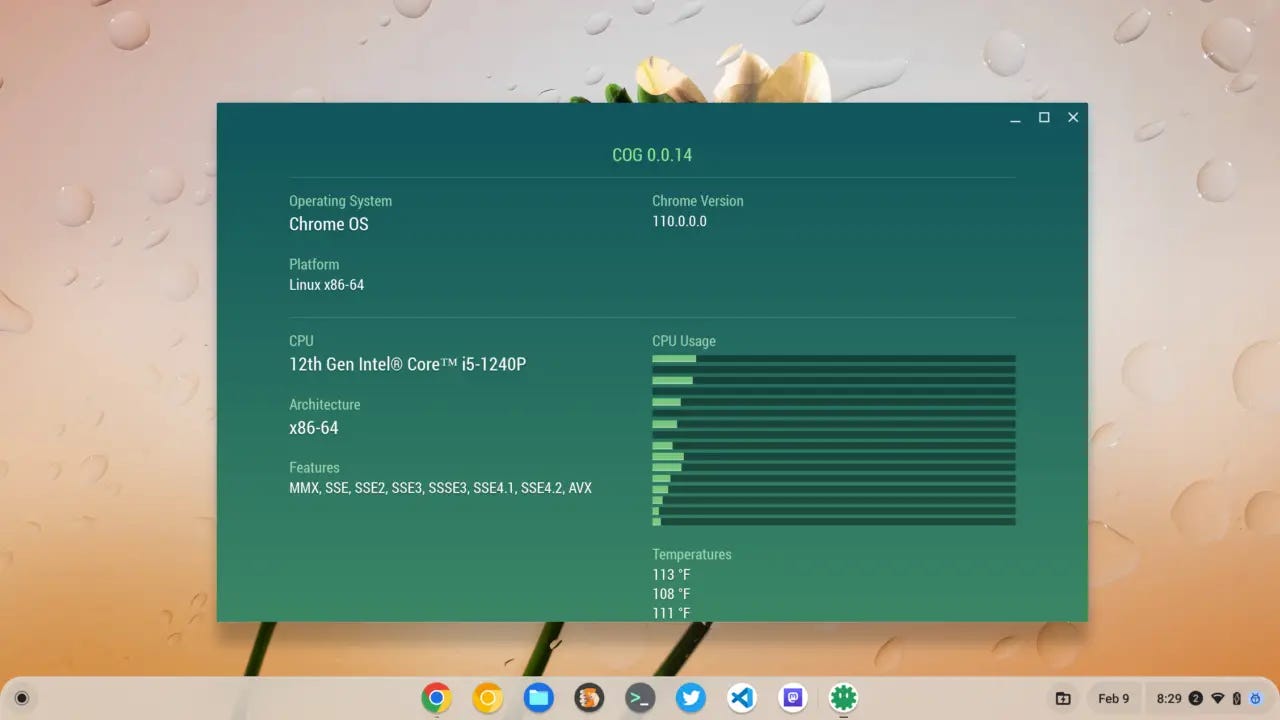The height and width of the screenshot is (720, 1280).
Task: Open quick settings at 8:29 clock
Action: pos(1168,698)
